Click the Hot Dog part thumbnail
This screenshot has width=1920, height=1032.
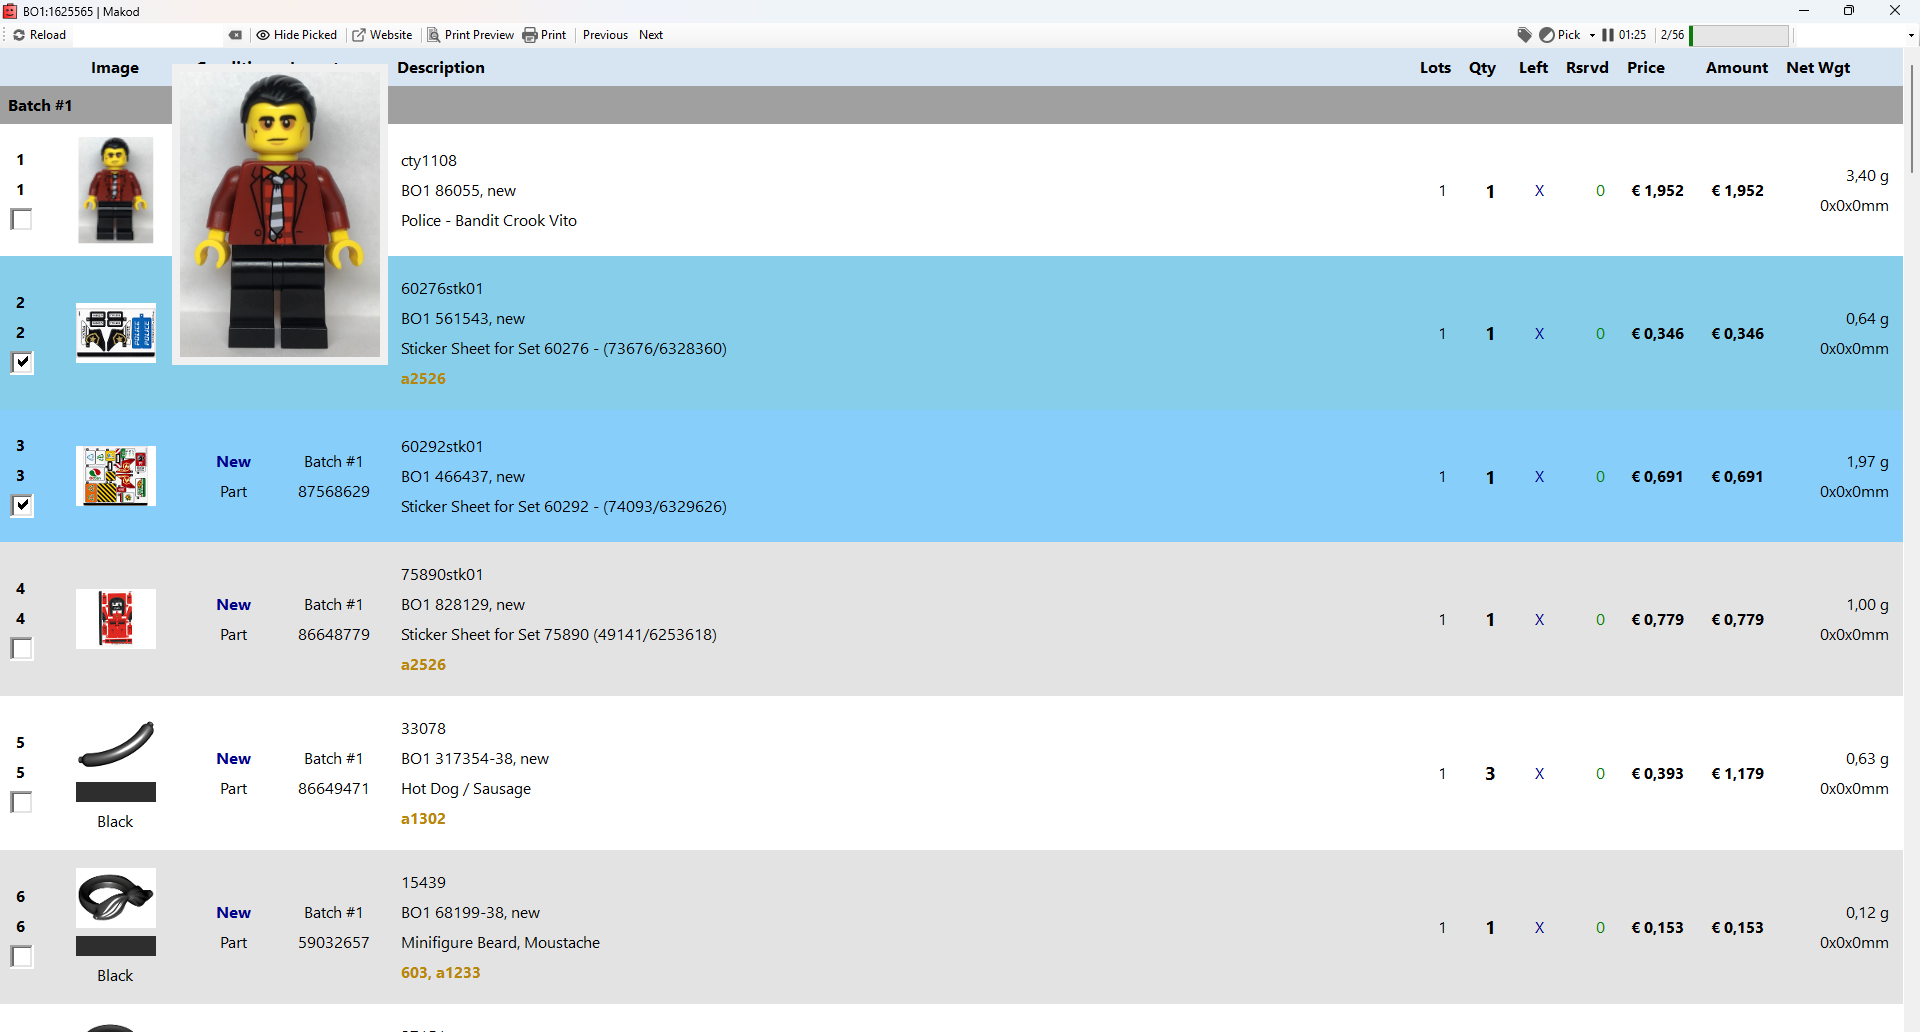[116, 744]
